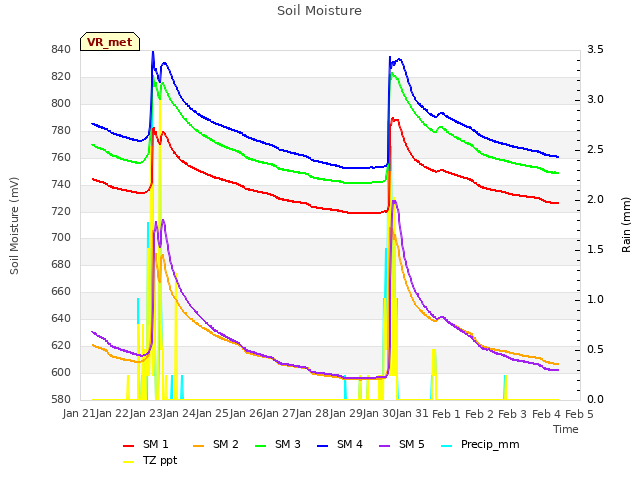Click the red SM 1 legend swatch

click(129, 446)
